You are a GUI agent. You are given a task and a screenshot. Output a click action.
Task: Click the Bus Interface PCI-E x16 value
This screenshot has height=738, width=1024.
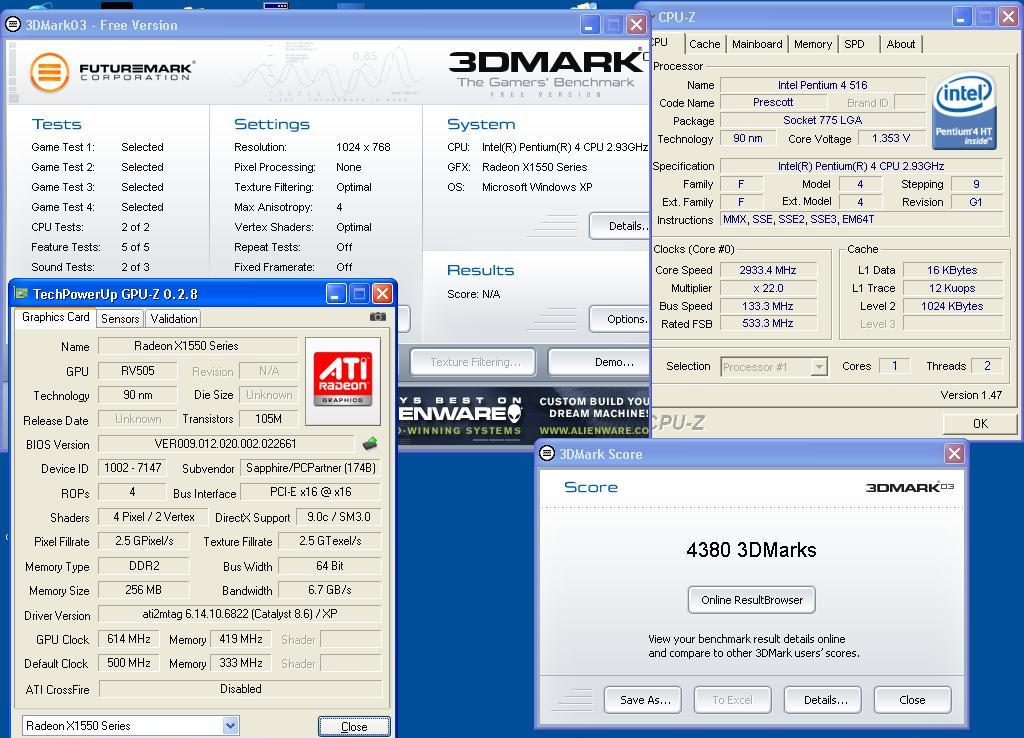tap(311, 492)
